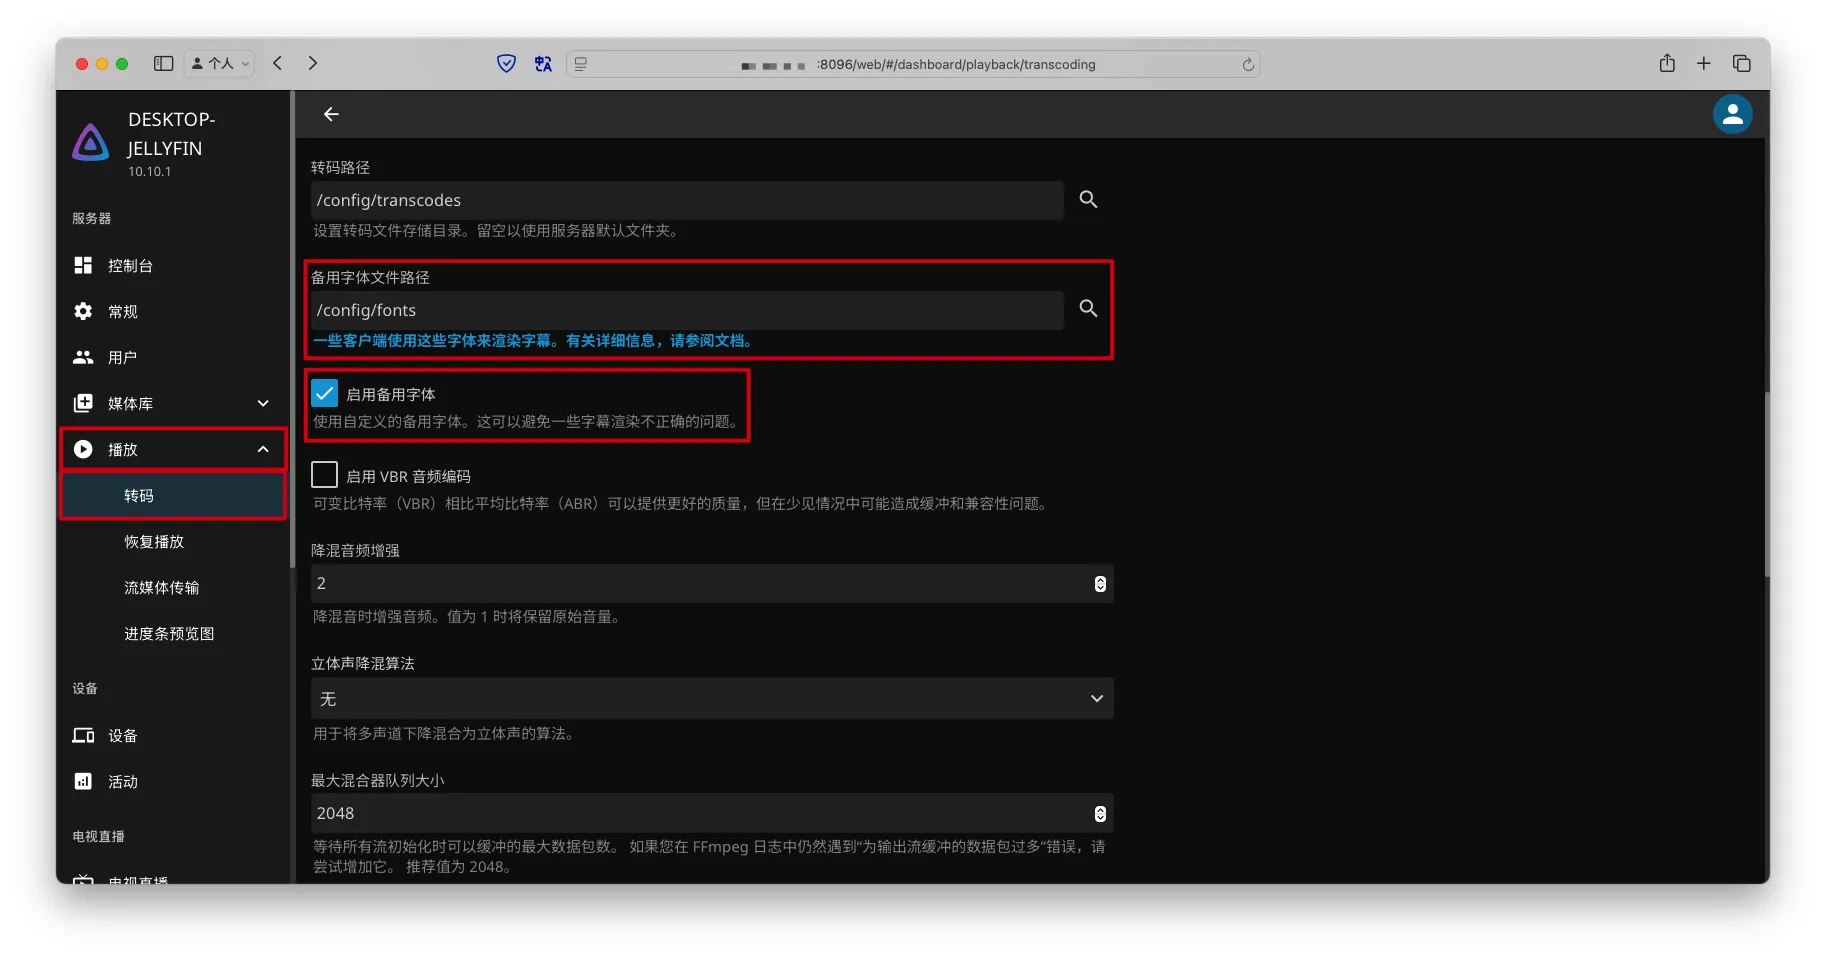Go to the 用户 users page

(122, 358)
